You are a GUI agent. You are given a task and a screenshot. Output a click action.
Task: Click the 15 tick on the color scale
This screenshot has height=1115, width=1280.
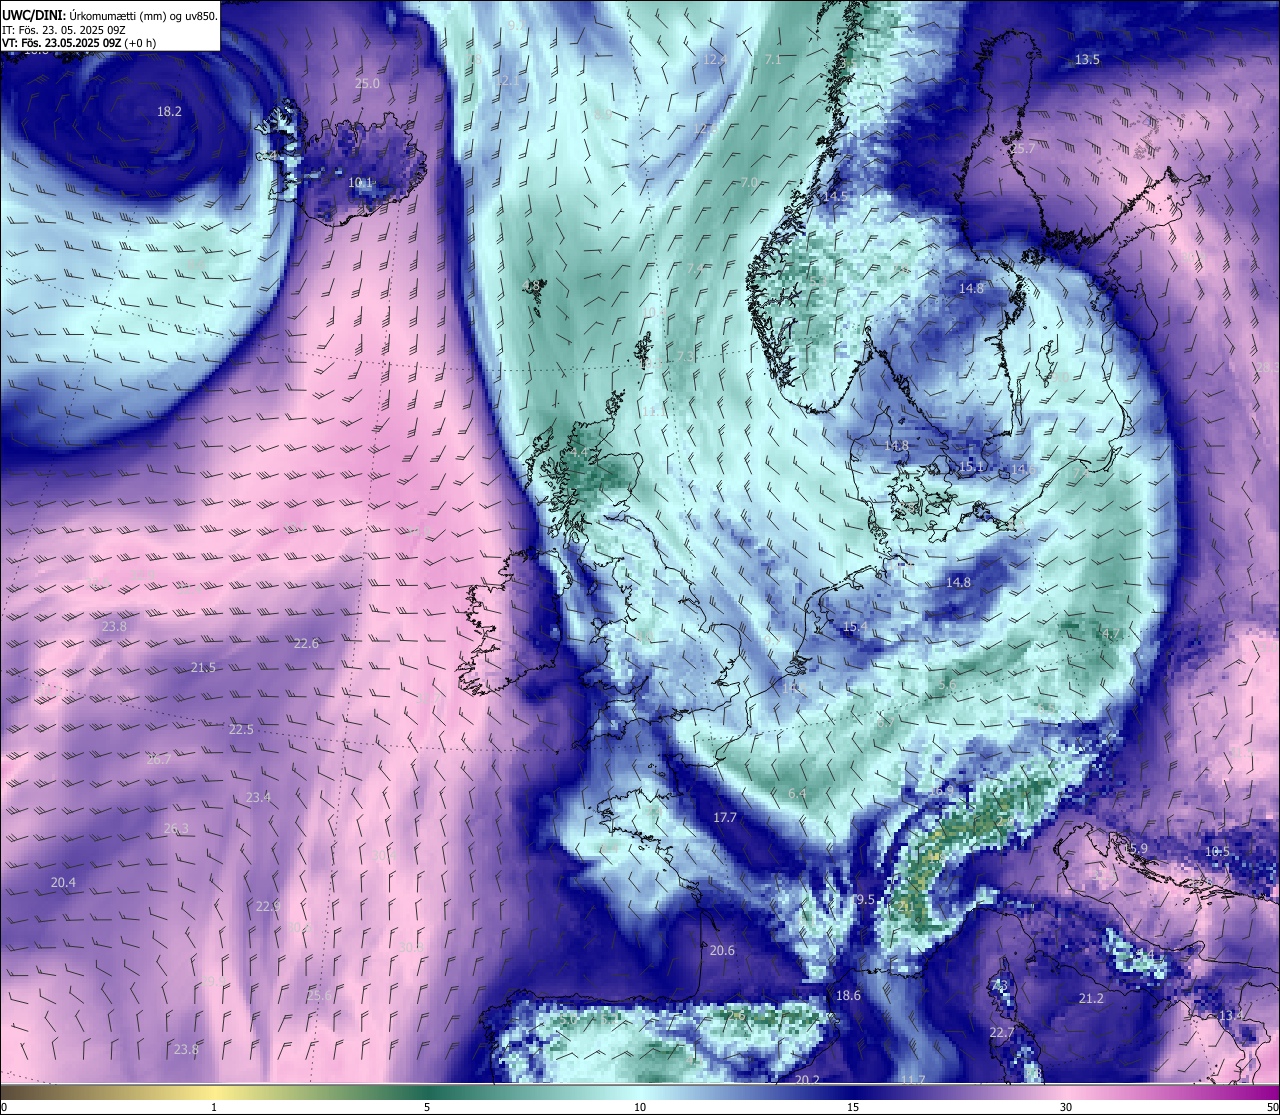pos(853,1106)
